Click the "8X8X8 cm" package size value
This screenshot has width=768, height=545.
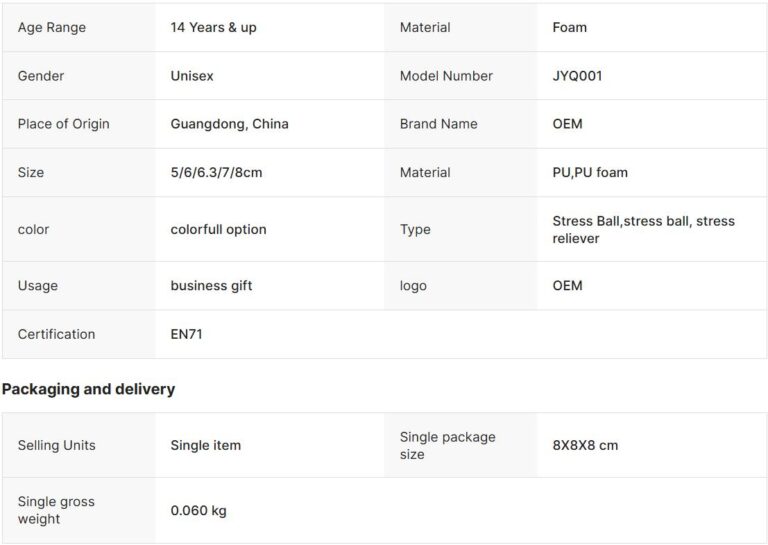585,445
